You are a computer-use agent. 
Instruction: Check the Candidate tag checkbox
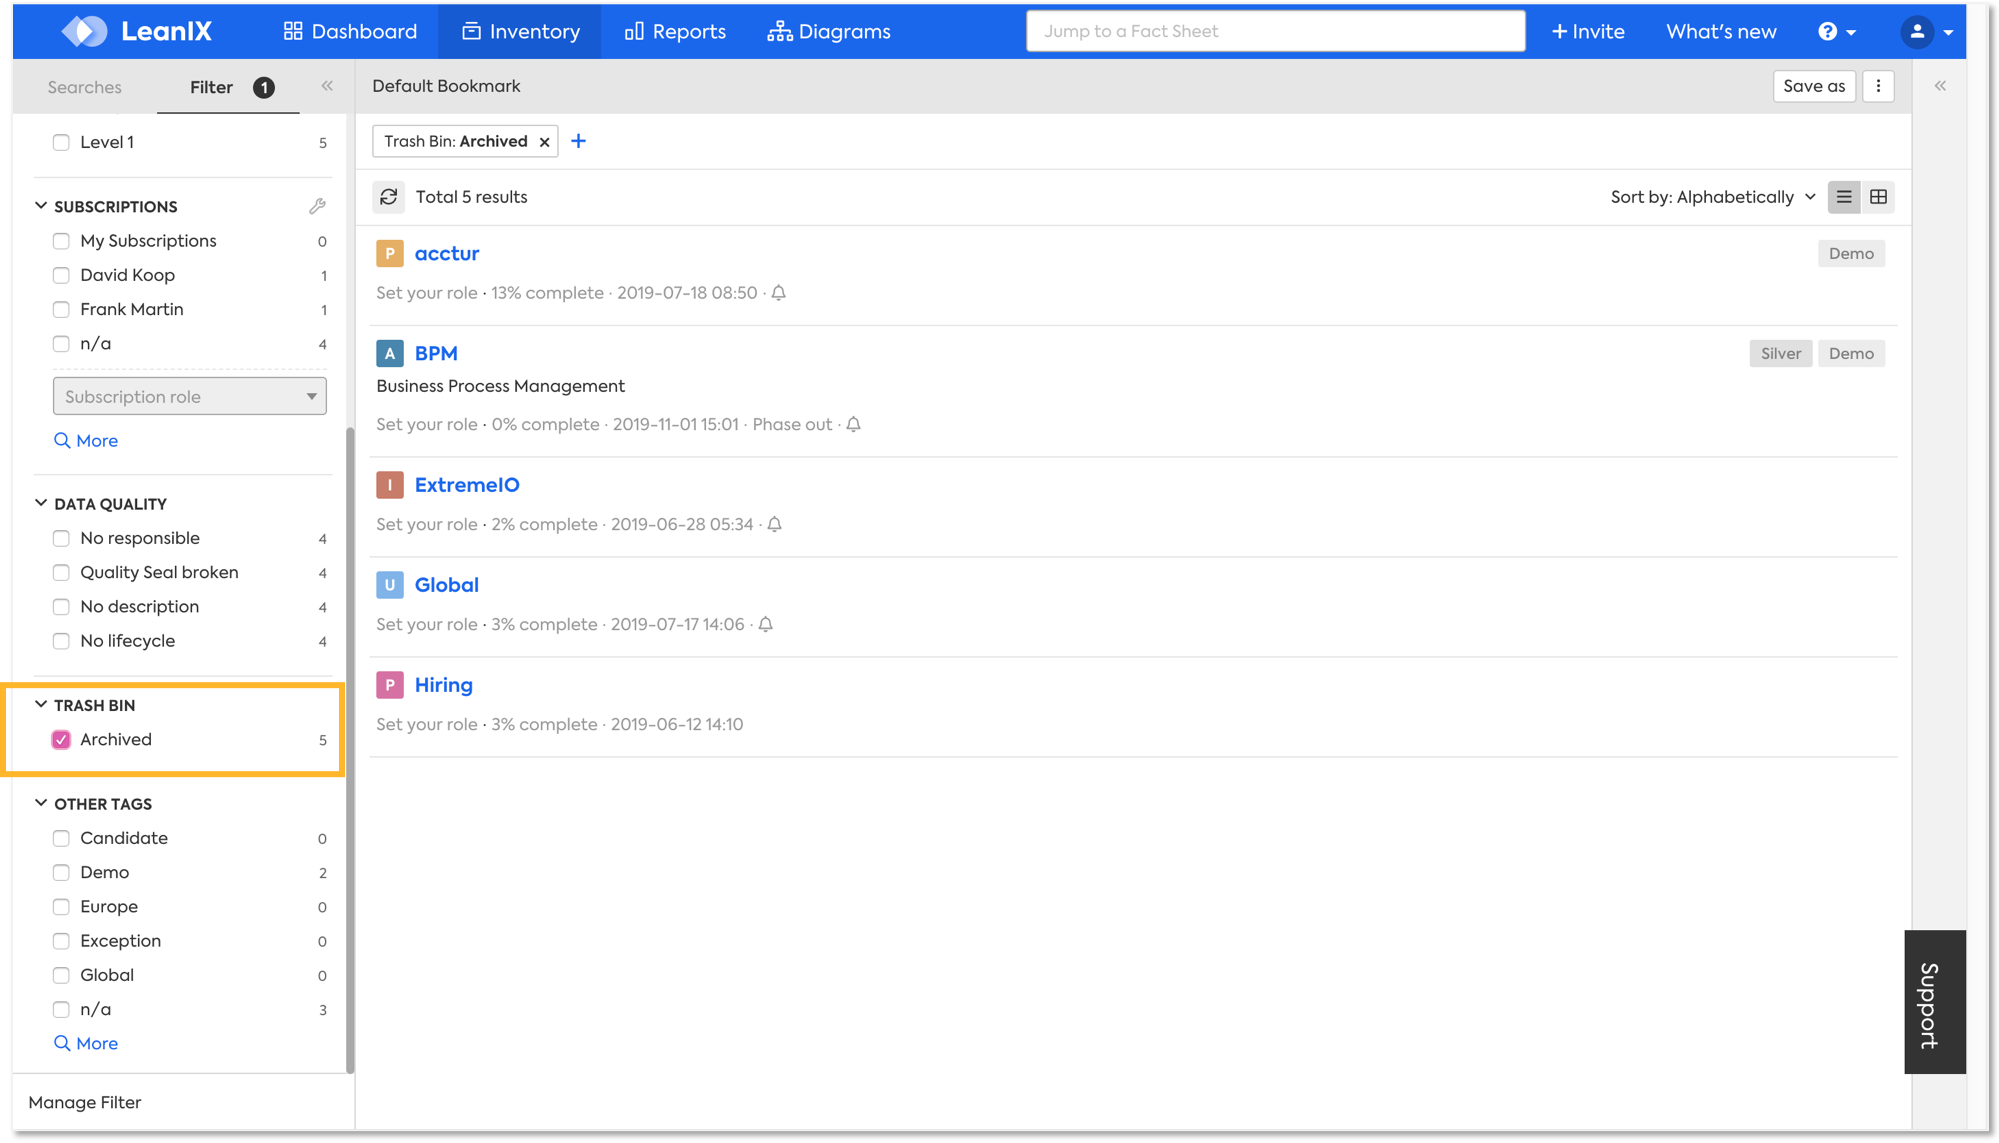61,838
